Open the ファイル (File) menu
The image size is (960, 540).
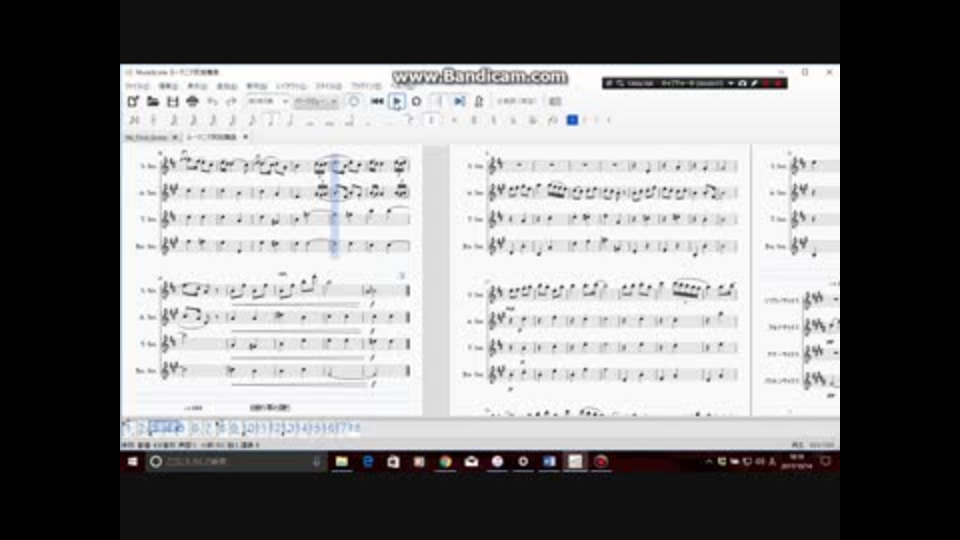[x=137, y=86]
